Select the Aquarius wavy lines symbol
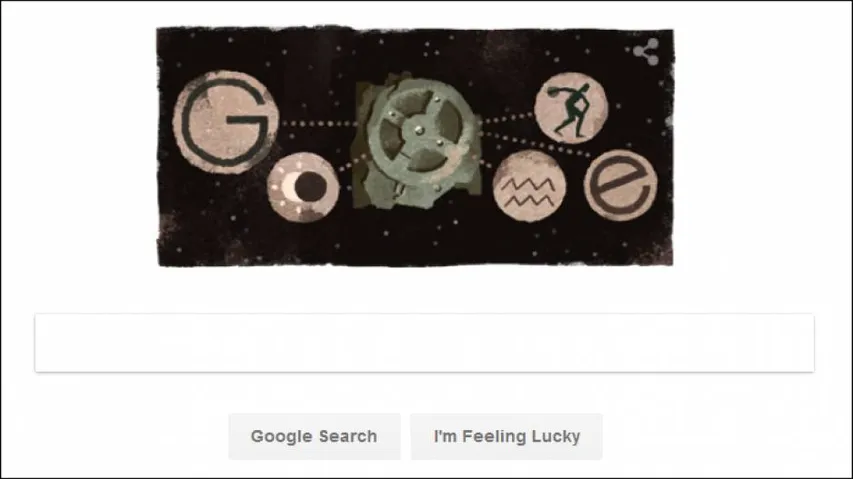The width and height of the screenshot is (853, 479). tap(528, 186)
